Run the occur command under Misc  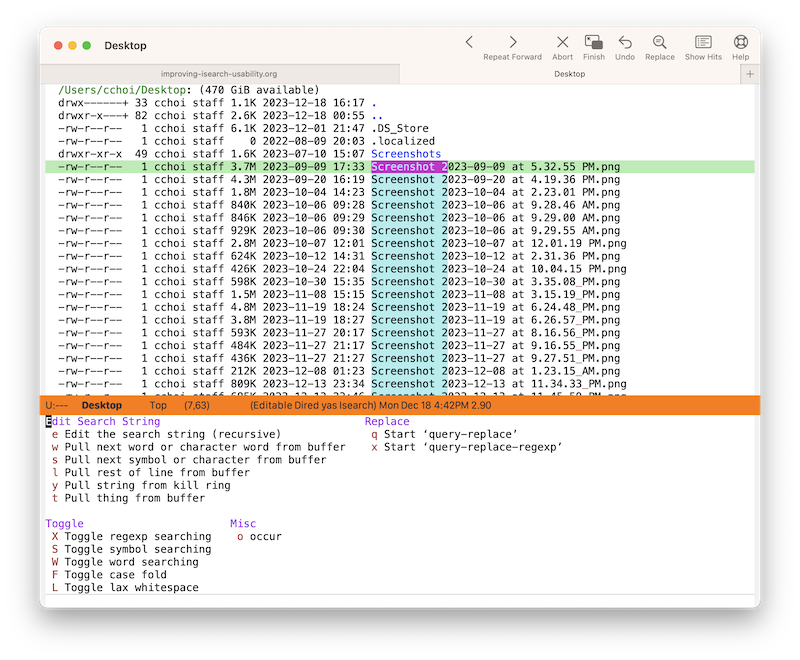pos(259,537)
